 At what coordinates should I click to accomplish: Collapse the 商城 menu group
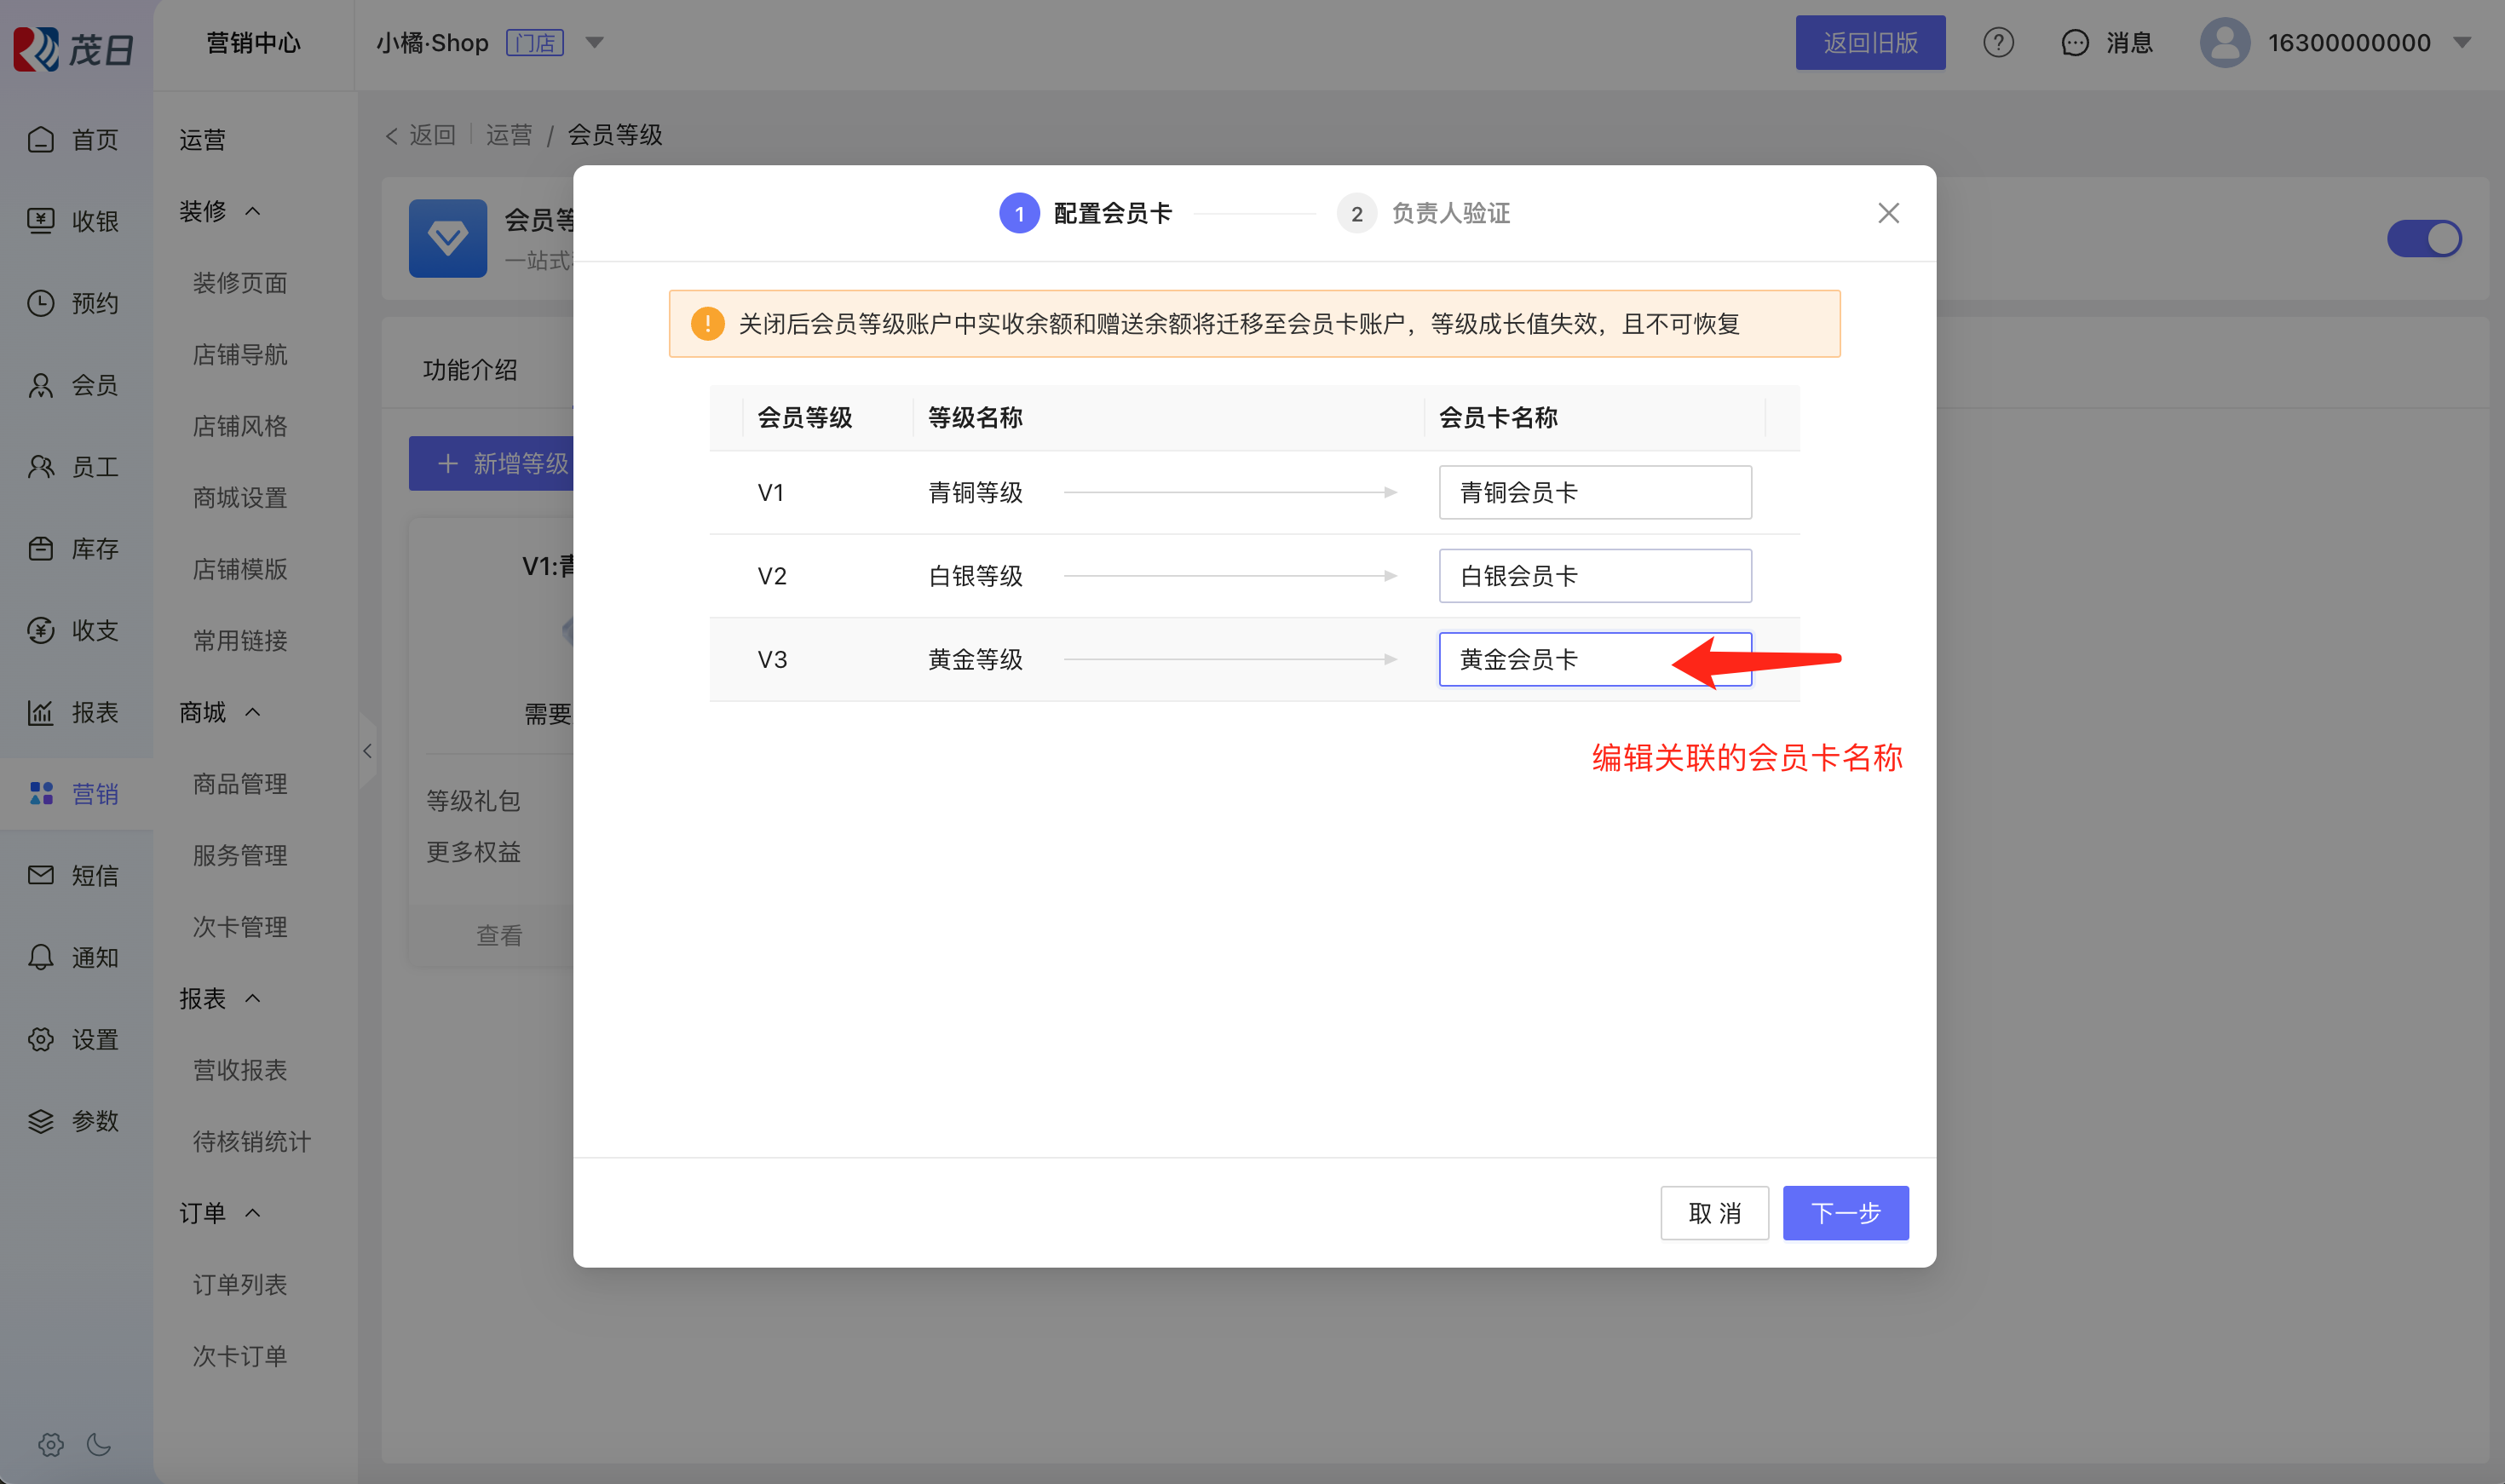[x=253, y=712]
